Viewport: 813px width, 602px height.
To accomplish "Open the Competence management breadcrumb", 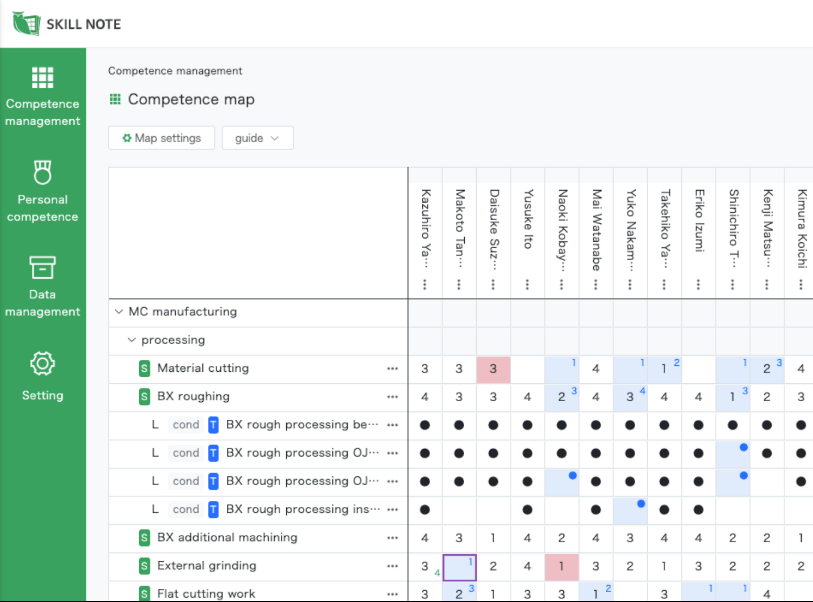I will click(175, 71).
